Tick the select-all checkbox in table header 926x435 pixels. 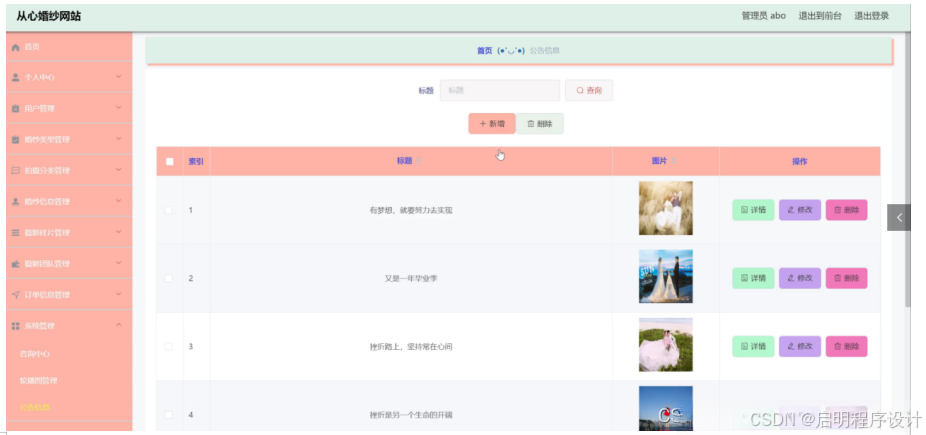click(170, 161)
